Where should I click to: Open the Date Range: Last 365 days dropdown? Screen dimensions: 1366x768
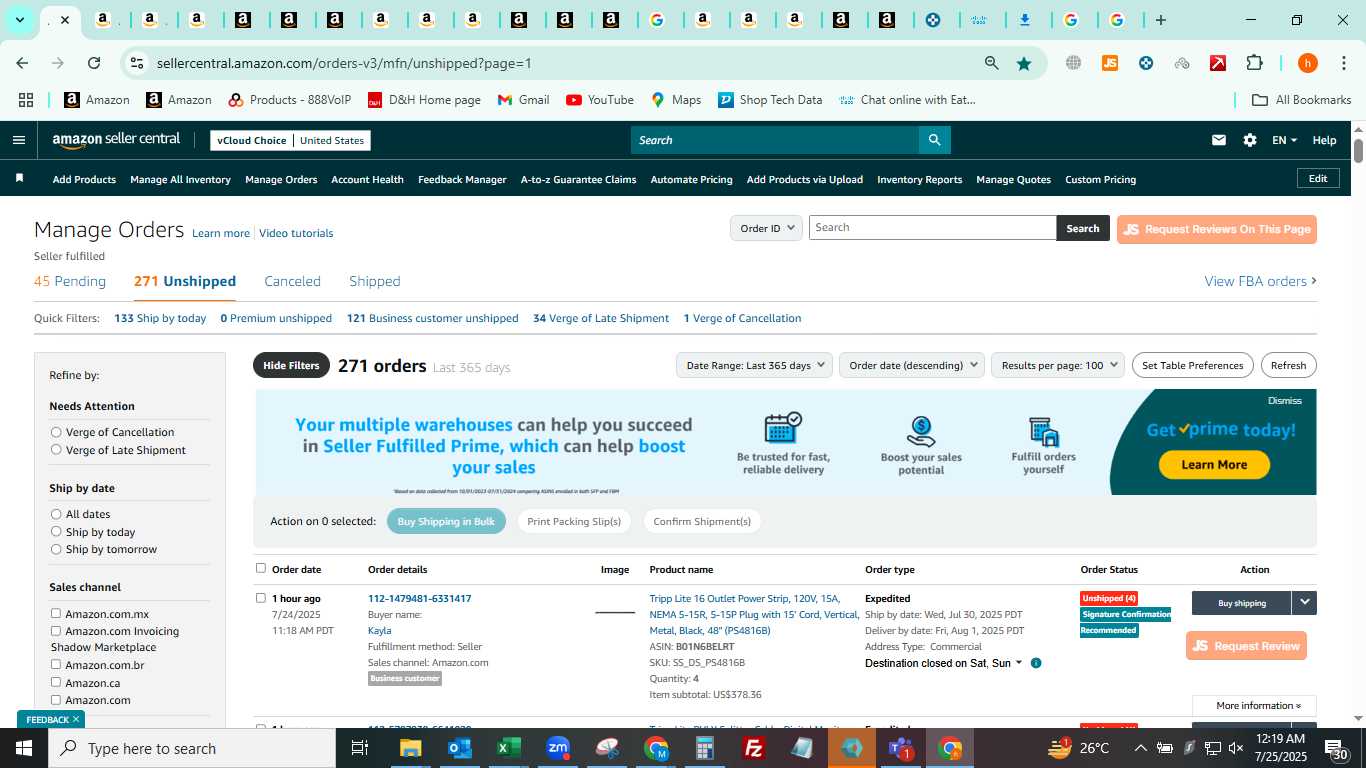[x=754, y=365]
